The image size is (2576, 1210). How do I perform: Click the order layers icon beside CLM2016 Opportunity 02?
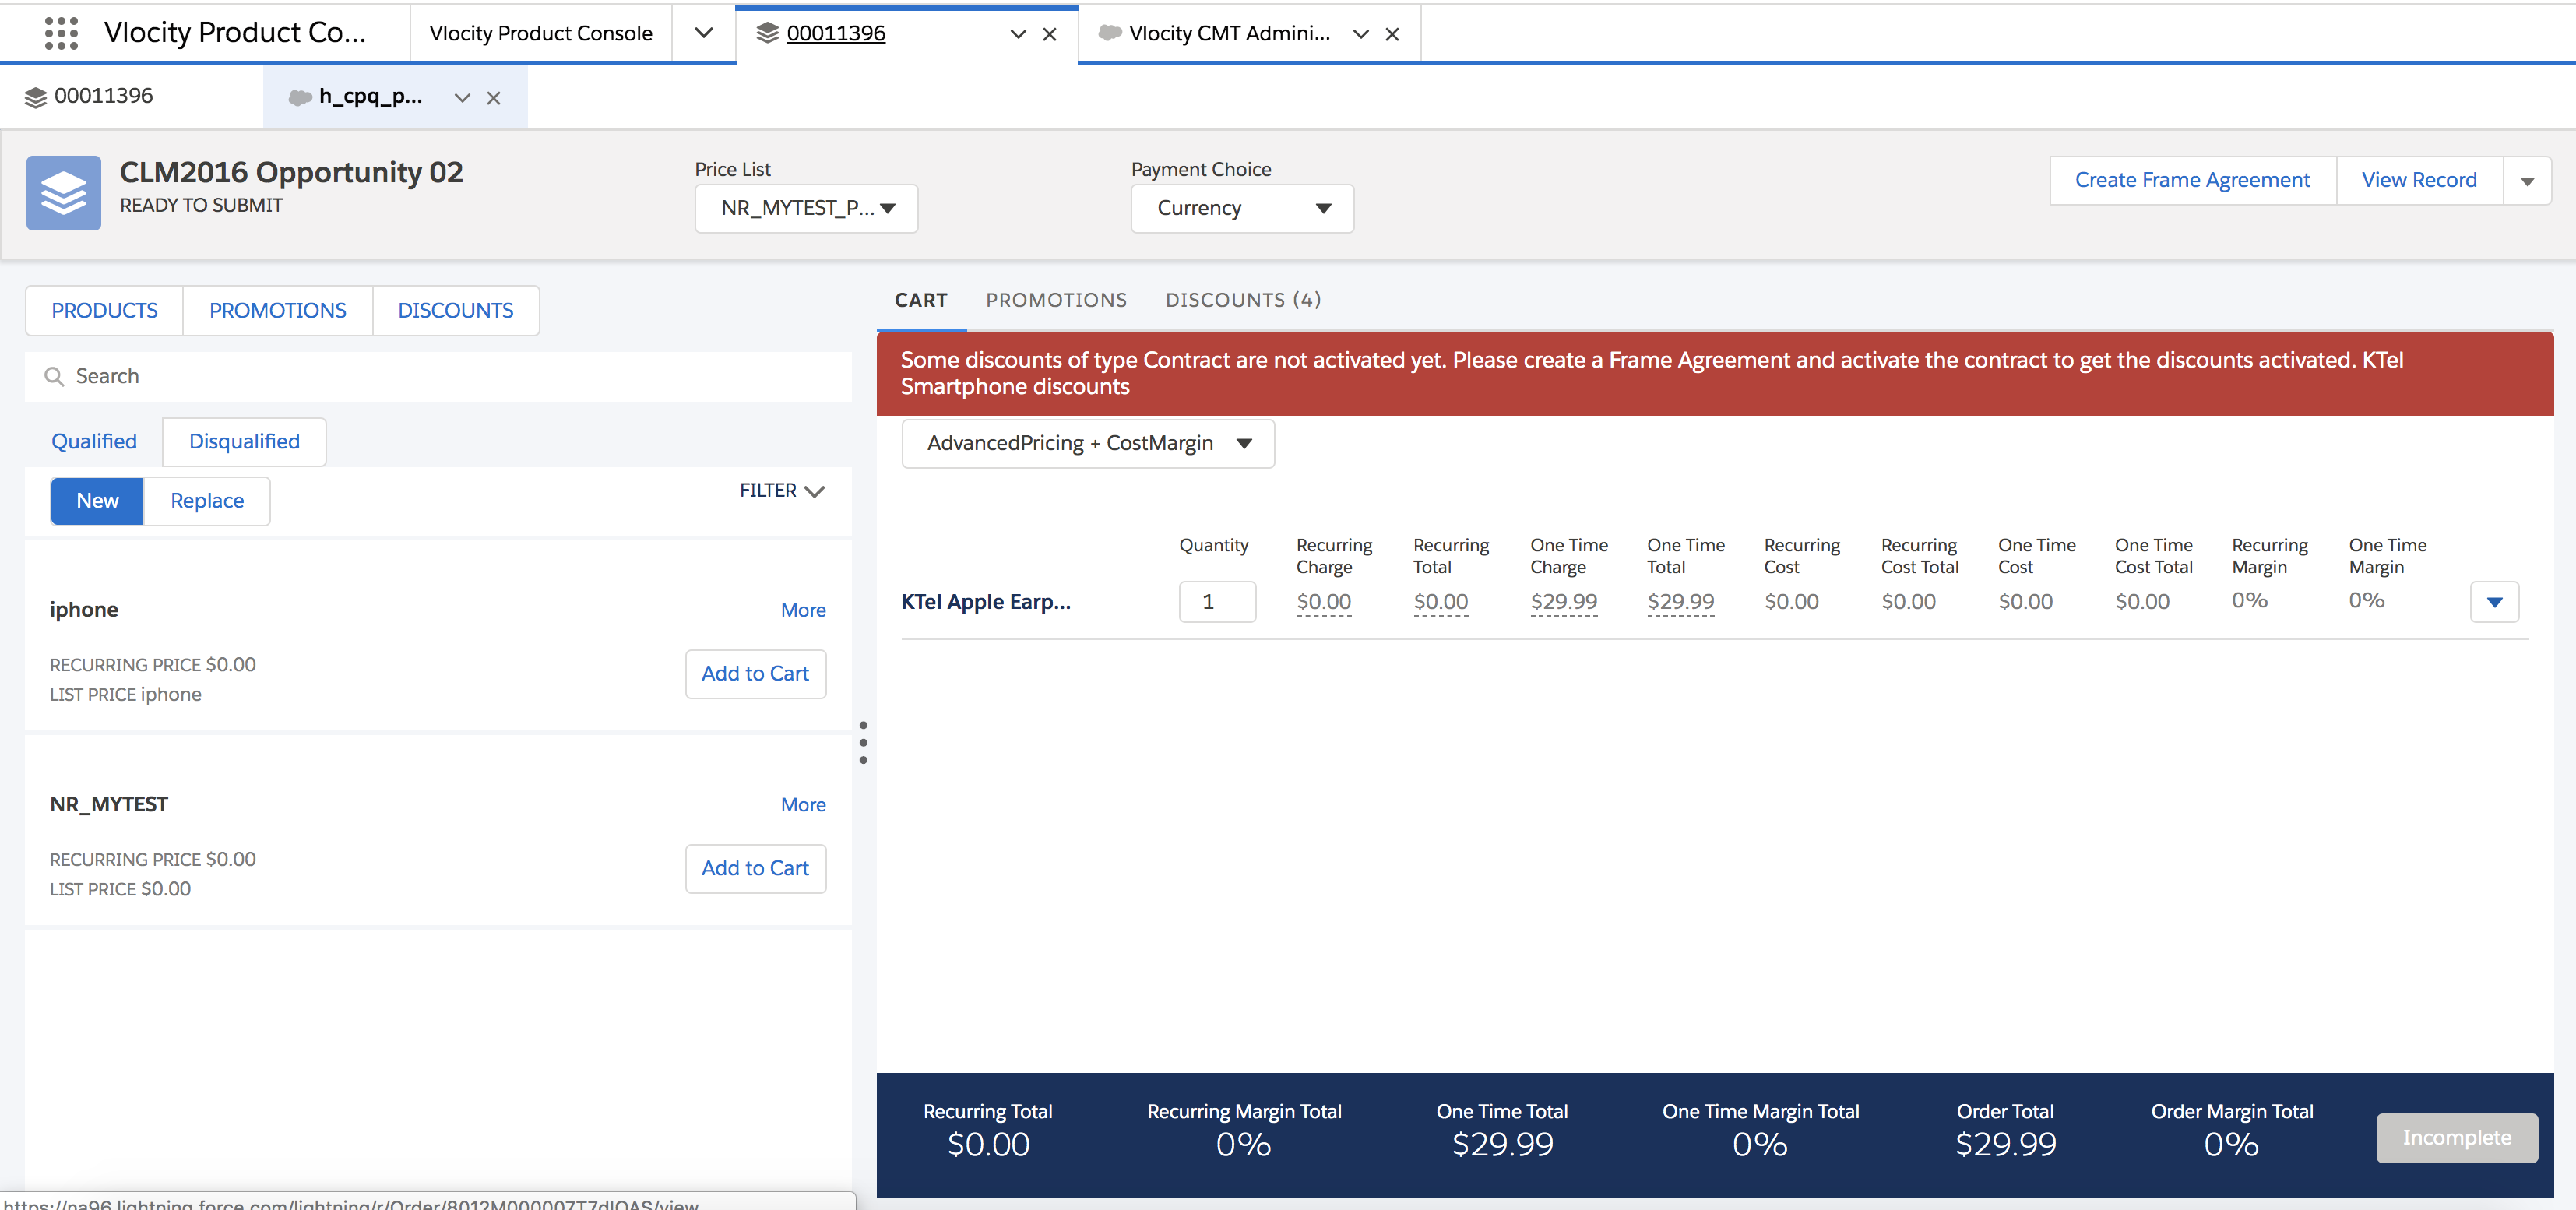63,193
